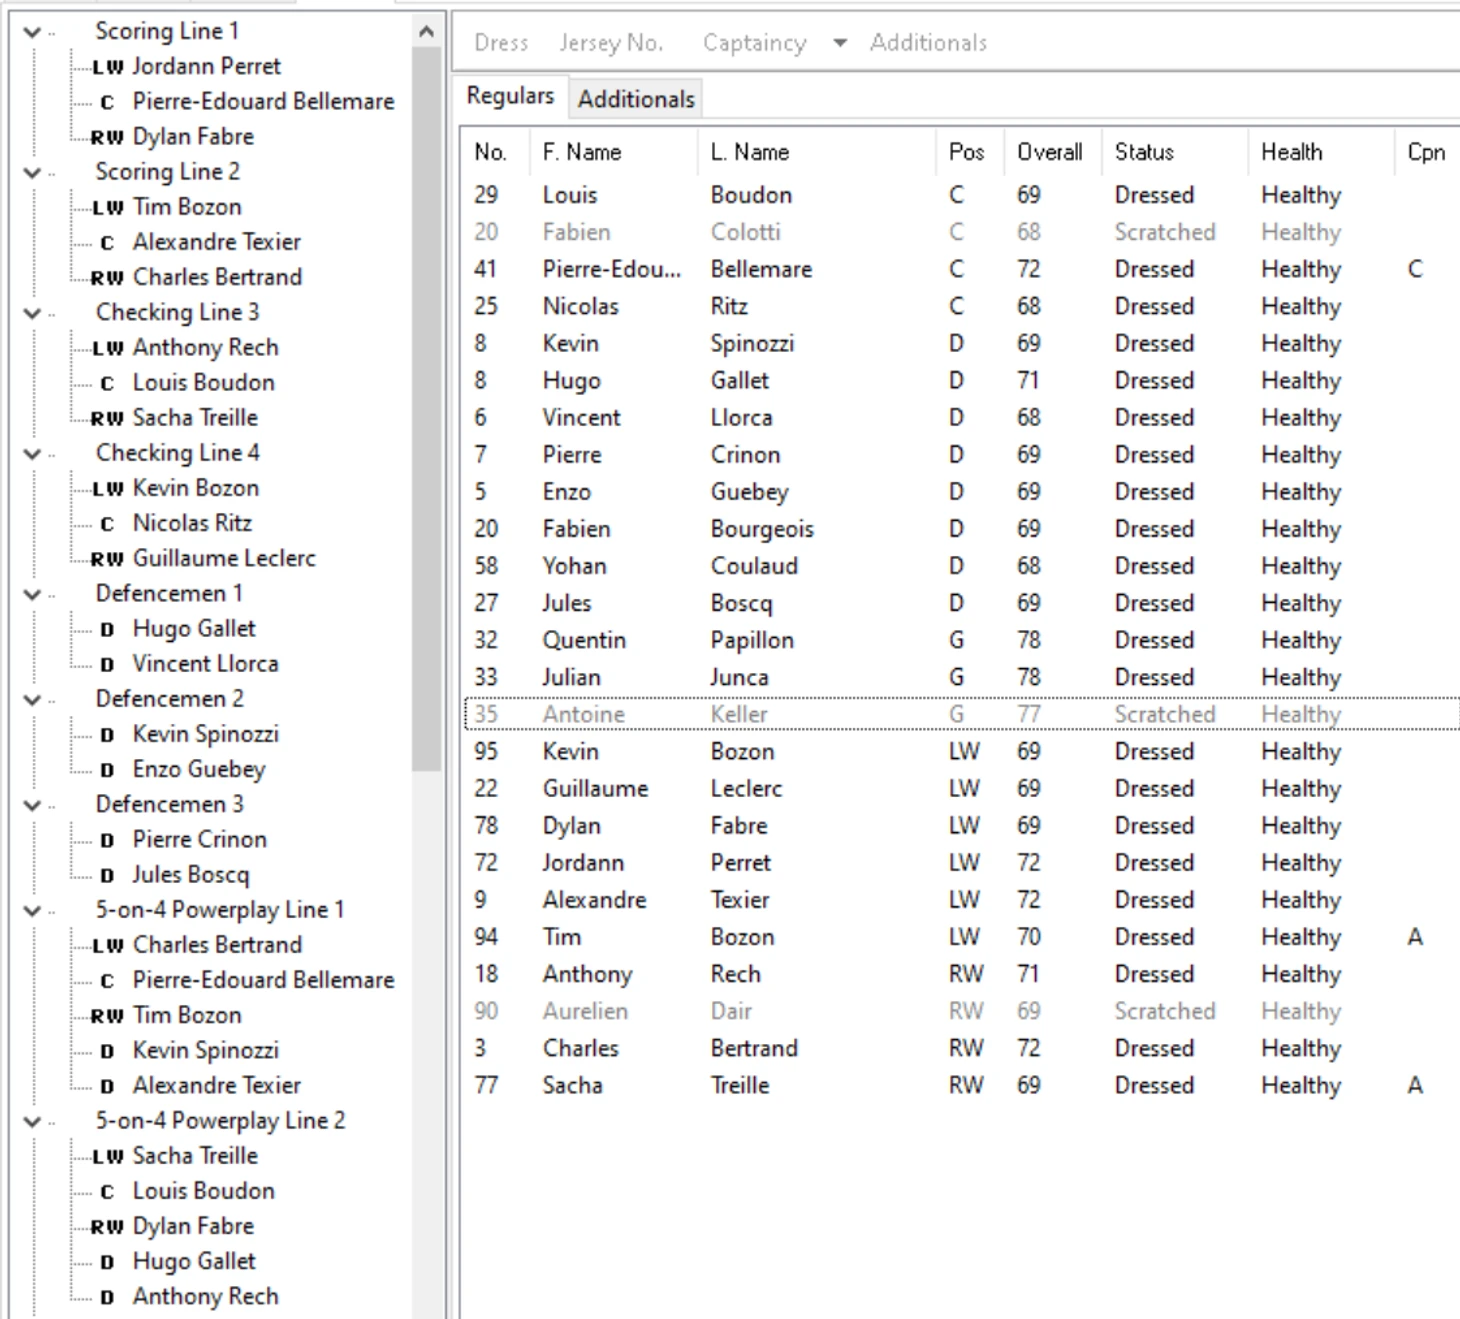Select Jules Boscq in Defencemen 3
1460x1319 pixels.
[190, 875]
